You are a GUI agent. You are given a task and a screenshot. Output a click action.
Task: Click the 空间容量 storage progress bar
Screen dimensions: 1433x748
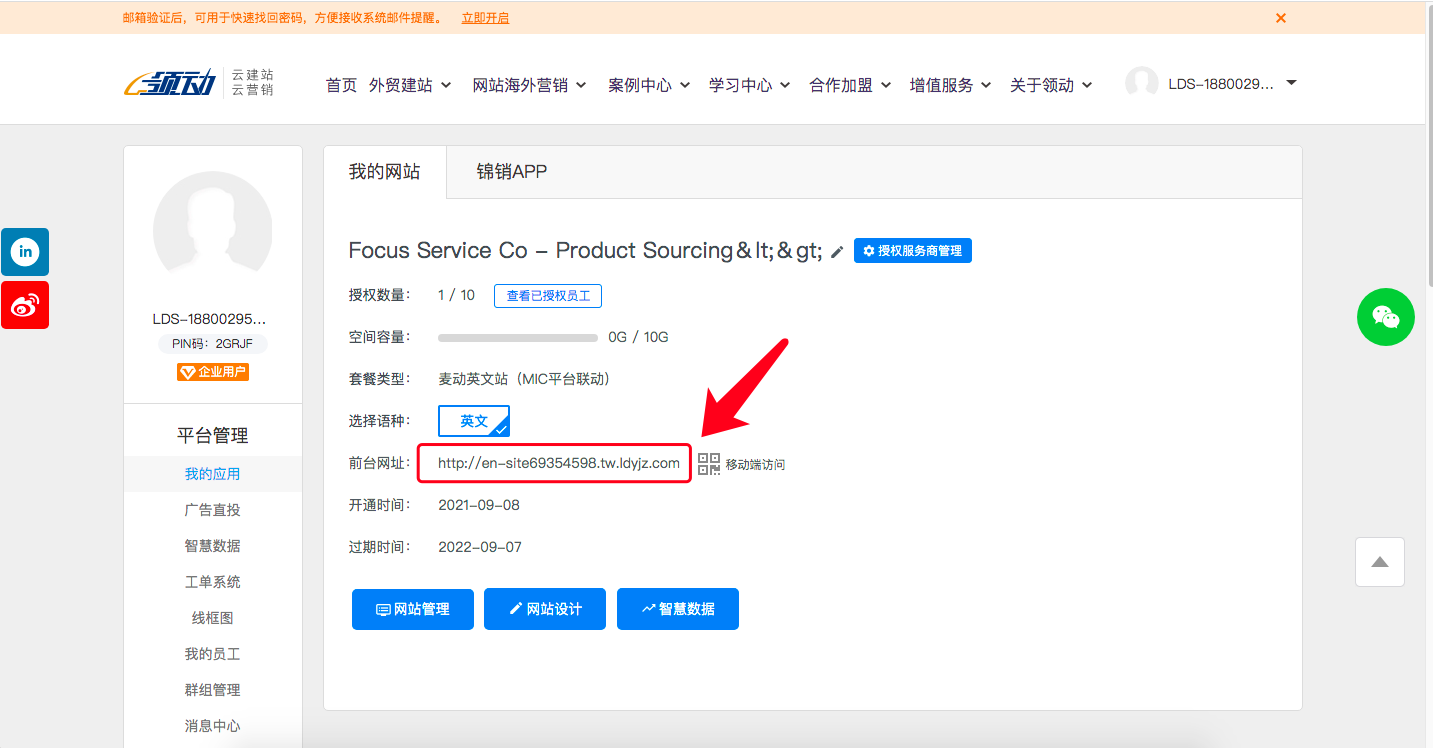click(x=518, y=338)
